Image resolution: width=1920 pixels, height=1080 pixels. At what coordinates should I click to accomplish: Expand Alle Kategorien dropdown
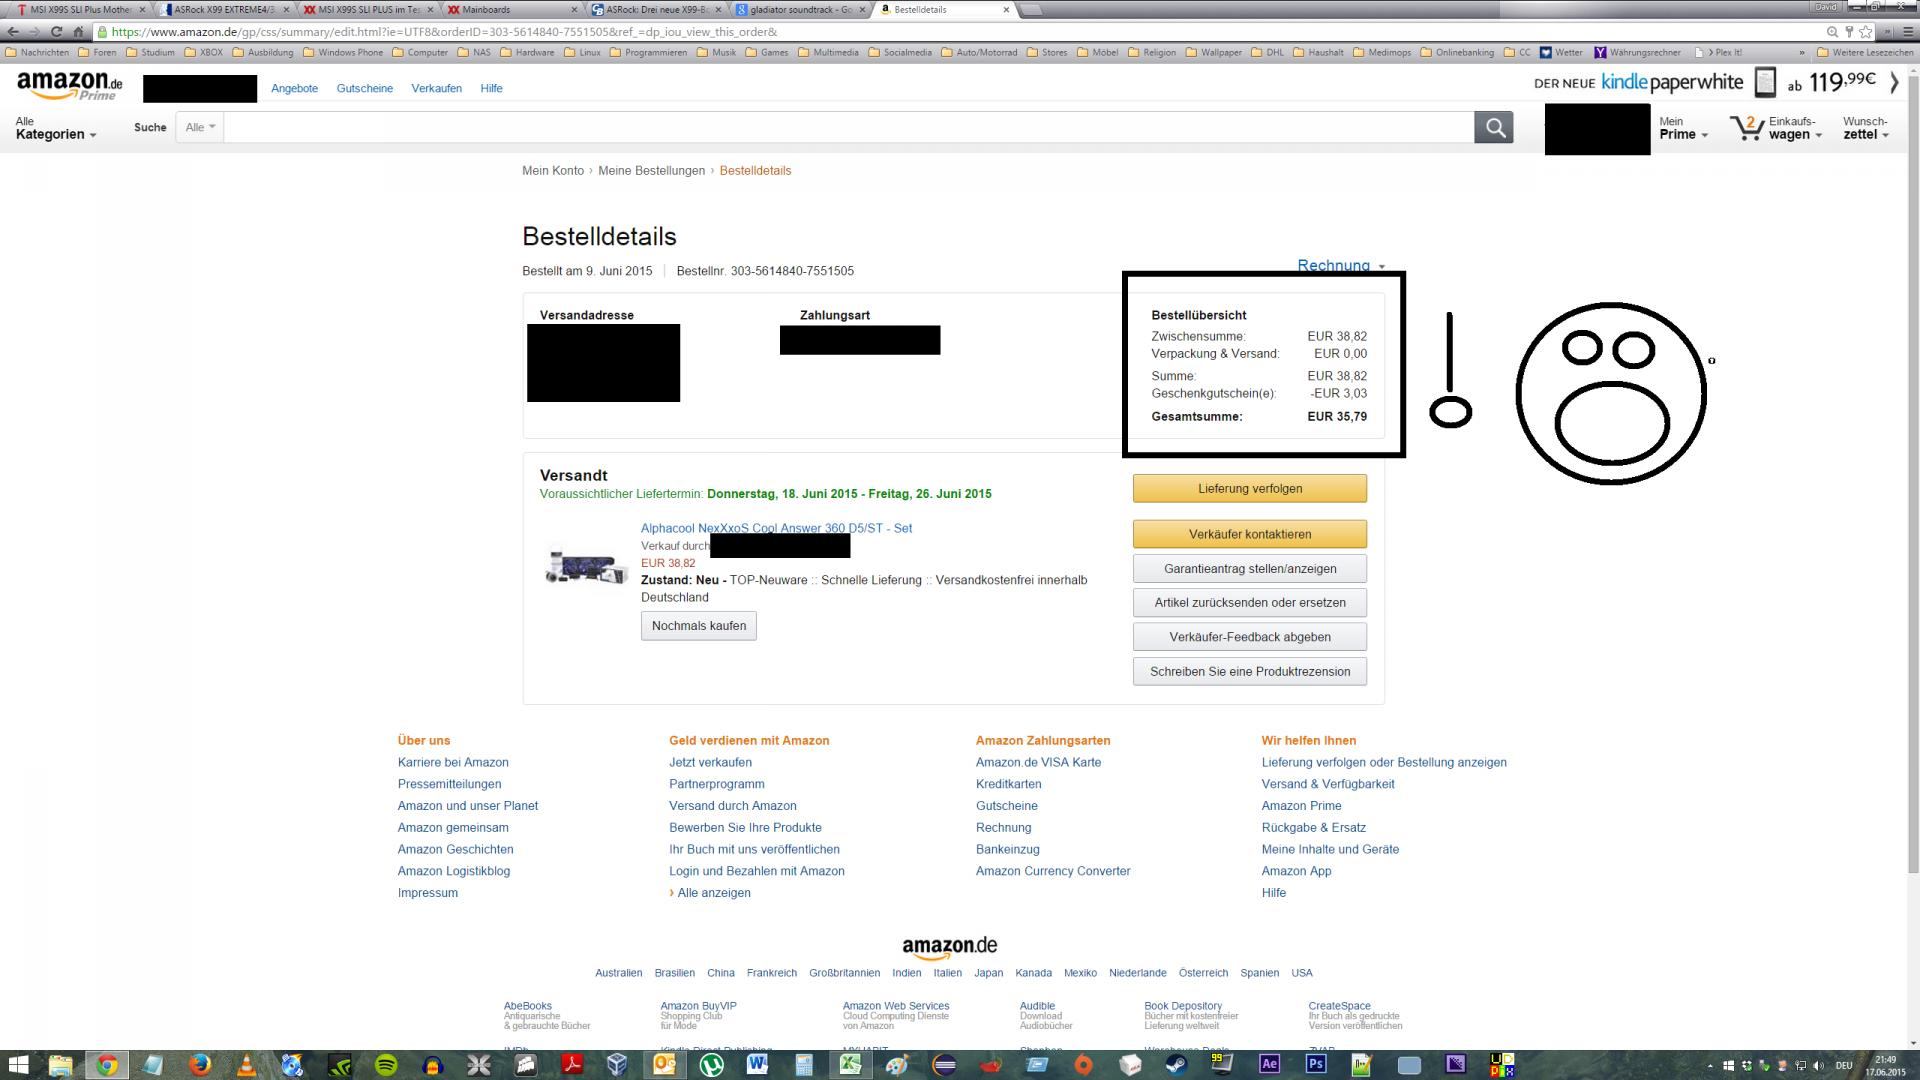(x=56, y=128)
